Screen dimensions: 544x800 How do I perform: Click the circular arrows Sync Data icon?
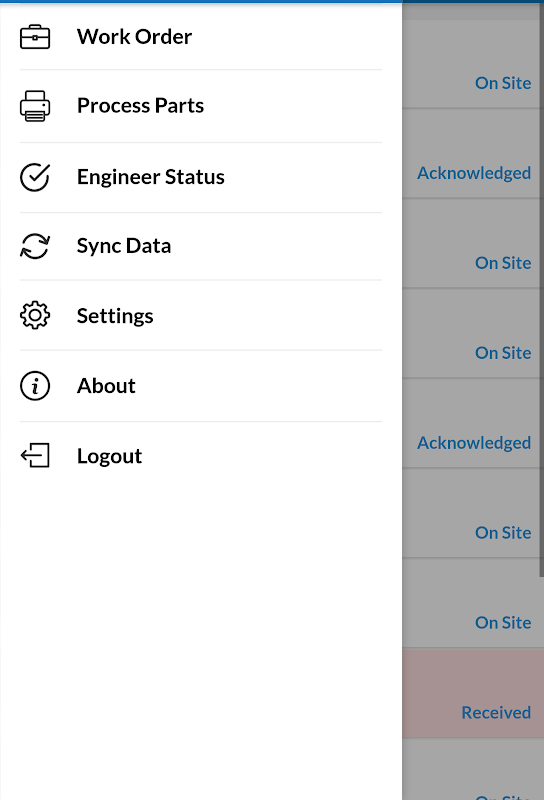[x=35, y=246]
